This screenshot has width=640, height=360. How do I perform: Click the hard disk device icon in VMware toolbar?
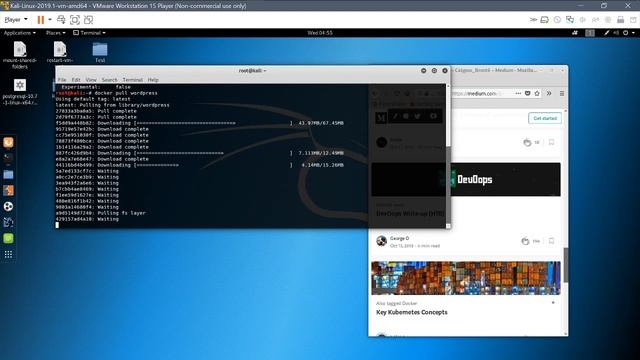[544, 20]
